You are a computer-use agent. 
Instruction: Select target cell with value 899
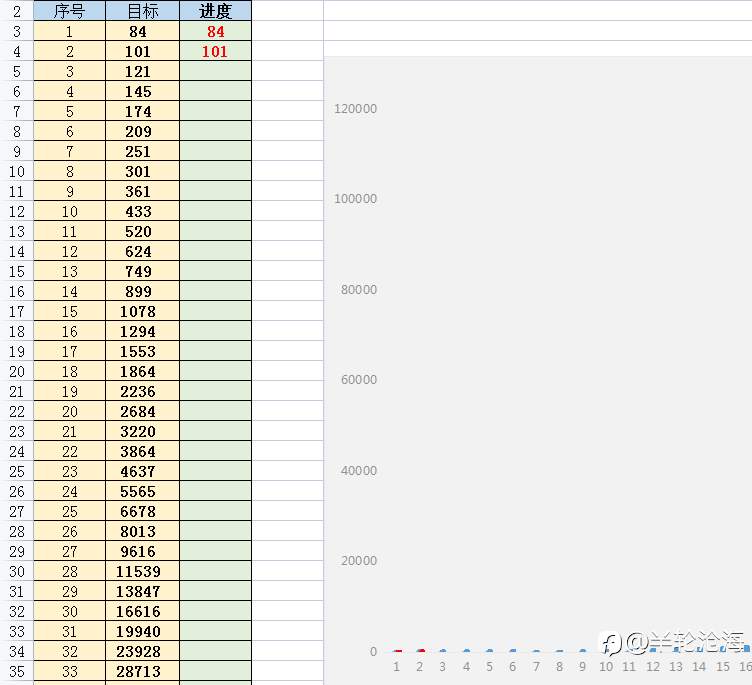(x=142, y=291)
